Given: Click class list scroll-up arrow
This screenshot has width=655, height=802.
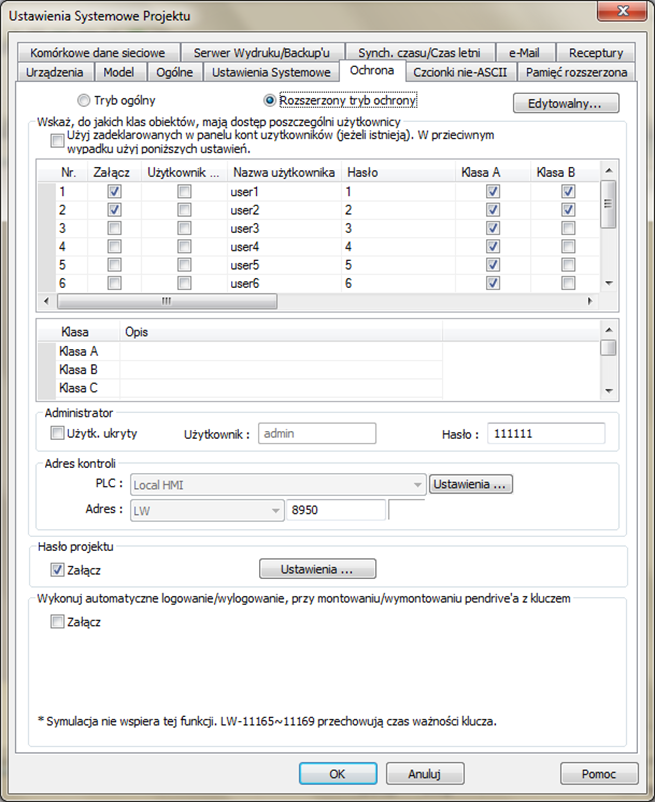Looking at the screenshot, I should pos(608,330).
